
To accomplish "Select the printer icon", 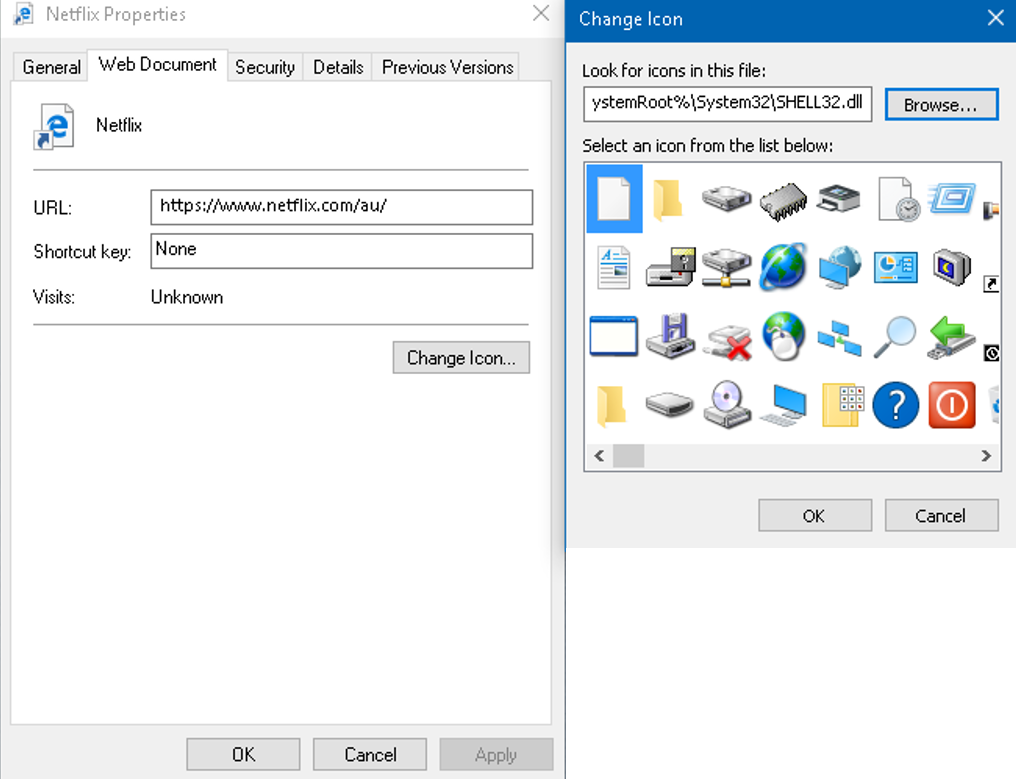I will pos(838,198).
